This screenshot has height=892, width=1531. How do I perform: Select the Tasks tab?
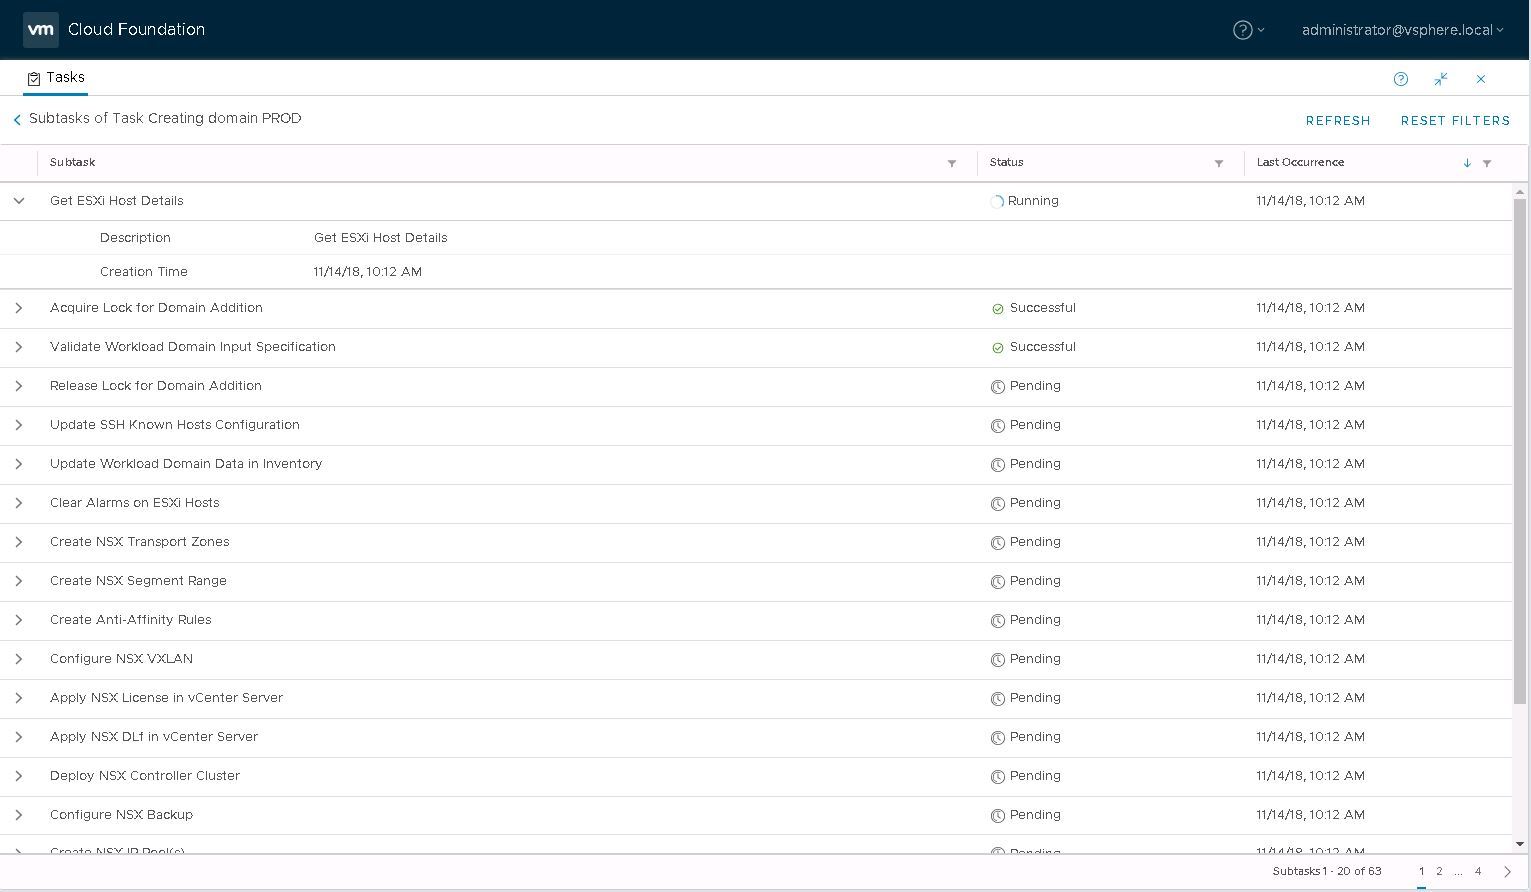point(66,77)
